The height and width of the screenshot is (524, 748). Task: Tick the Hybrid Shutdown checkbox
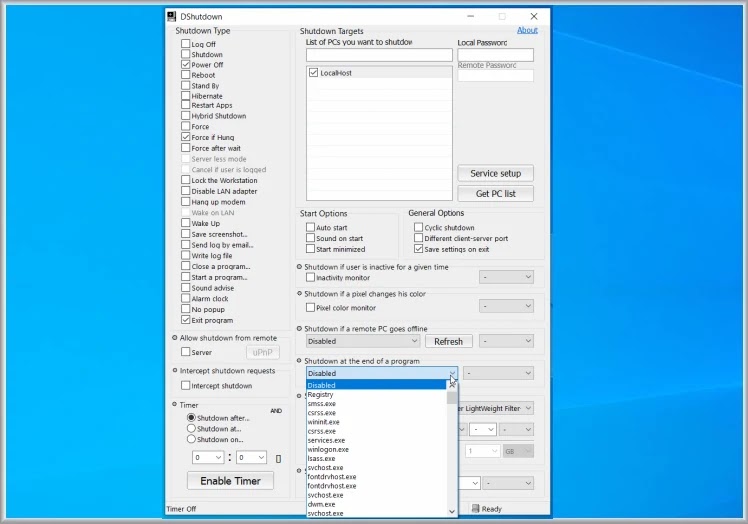pos(186,115)
